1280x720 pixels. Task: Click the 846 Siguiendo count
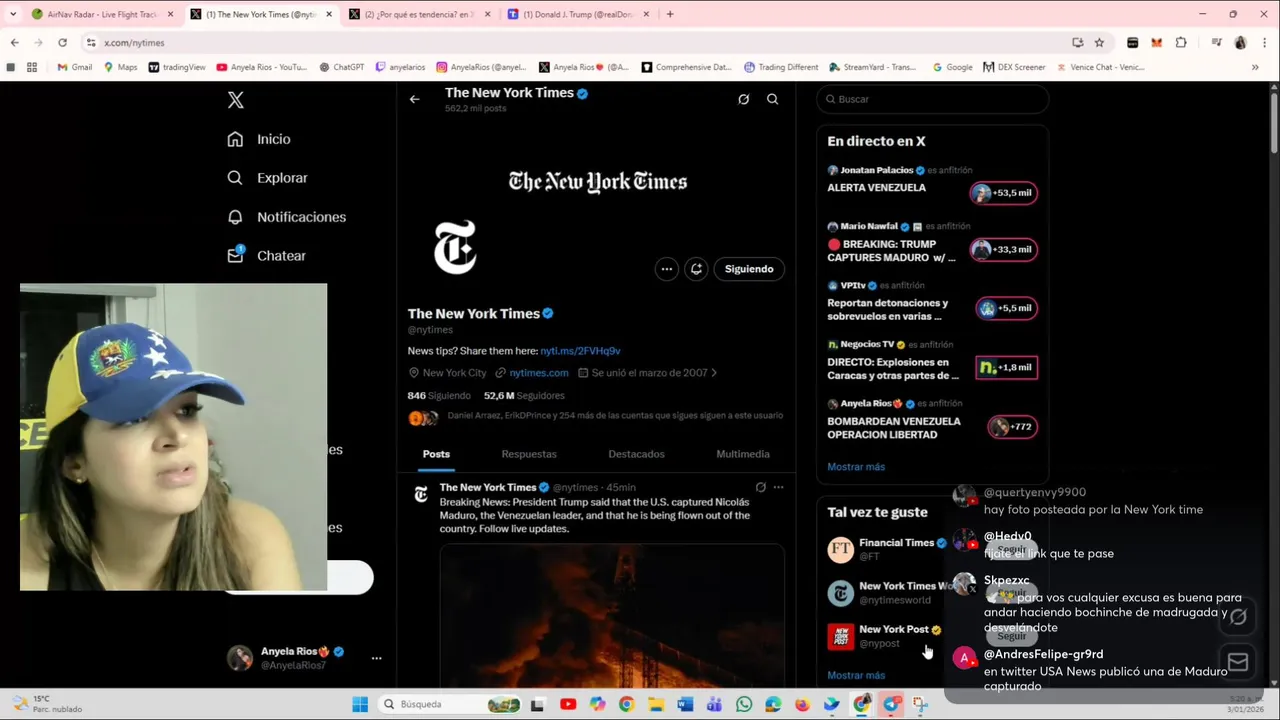(438, 396)
